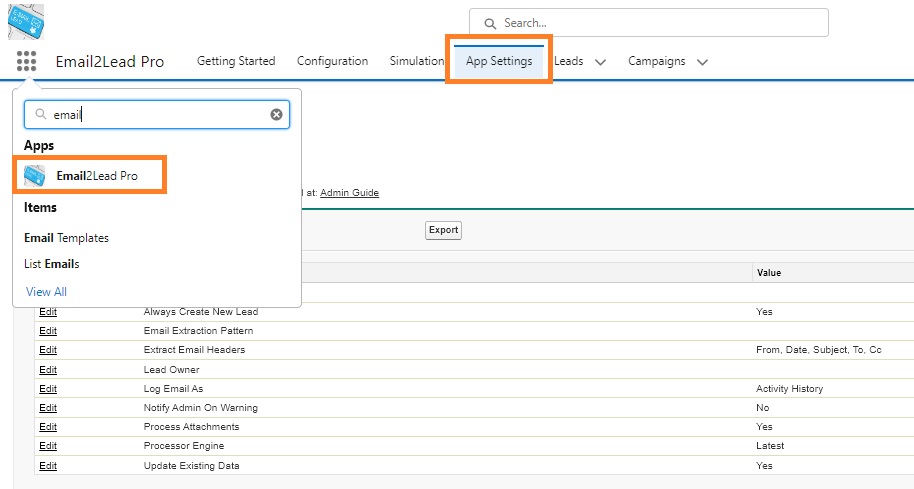Screen dimensions: 914x489
Task: Click the global Search field
Action: click(x=649, y=23)
